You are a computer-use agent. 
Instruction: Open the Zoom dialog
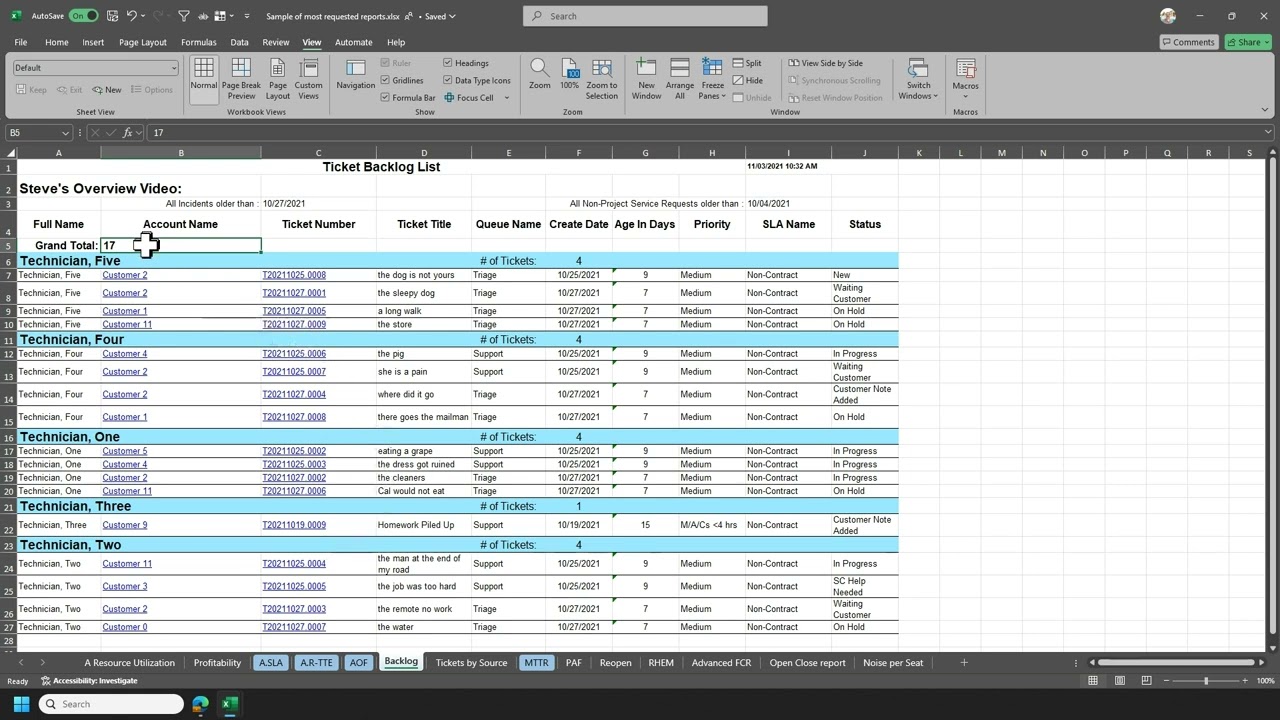click(540, 76)
